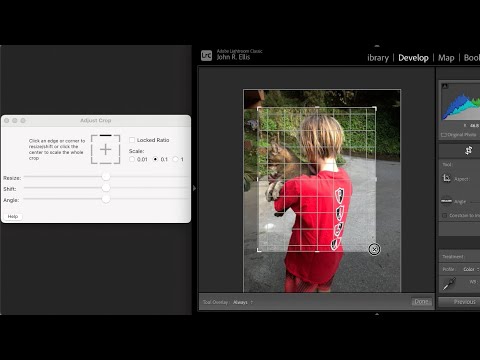This screenshot has height=360, width=480.
Task: Close the Adjust Crop window
Action: [x=7, y=120]
